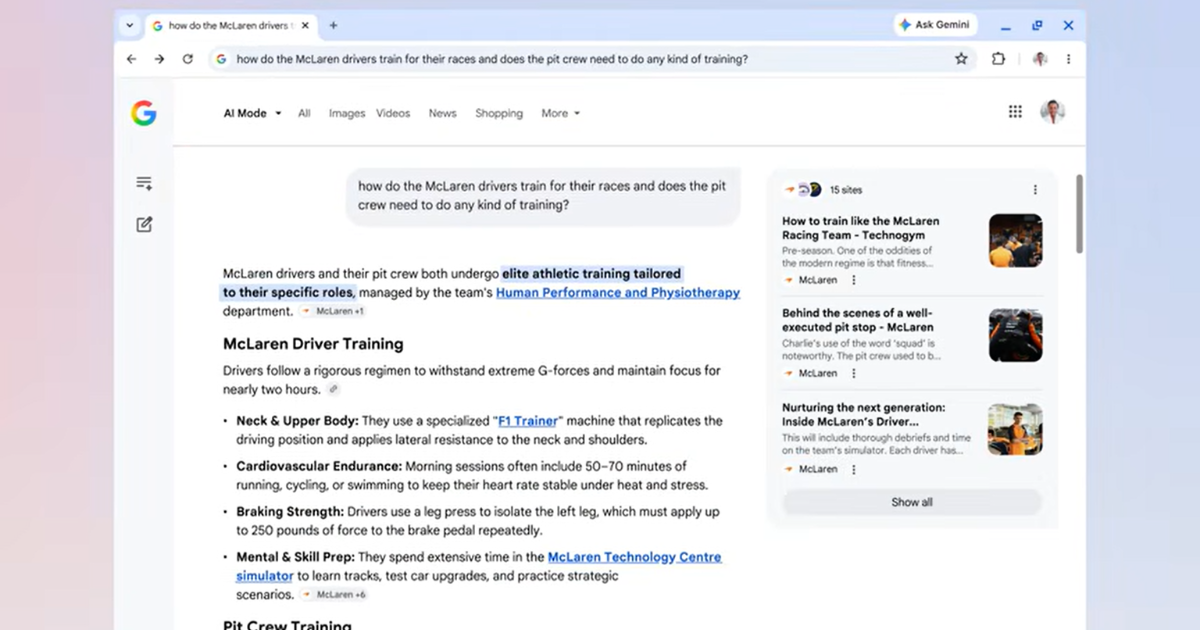
Task: Go forward using browser forward arrow
Action: 159,59
